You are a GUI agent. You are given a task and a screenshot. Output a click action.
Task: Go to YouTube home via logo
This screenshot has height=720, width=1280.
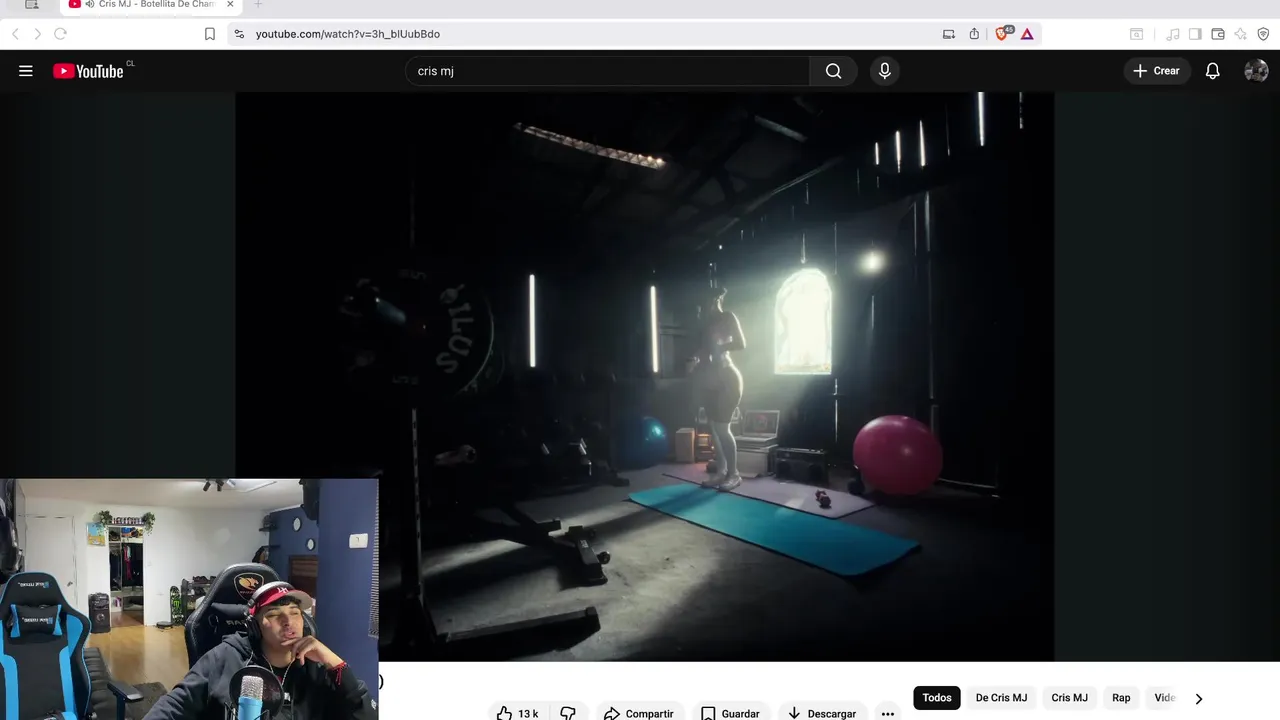[88, 71]
